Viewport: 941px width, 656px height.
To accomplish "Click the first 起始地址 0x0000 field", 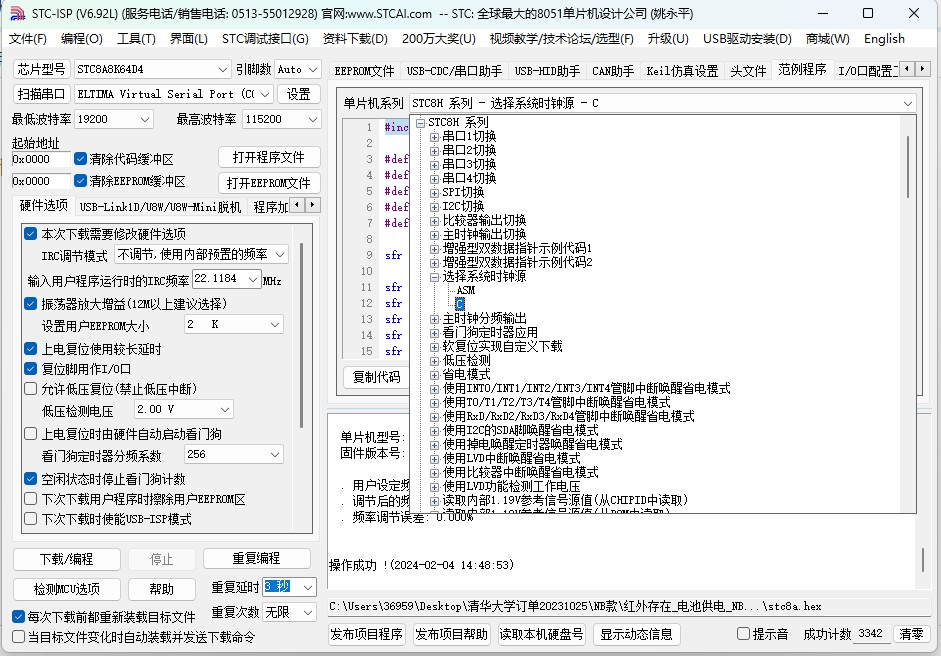I will tap(41, 159).
